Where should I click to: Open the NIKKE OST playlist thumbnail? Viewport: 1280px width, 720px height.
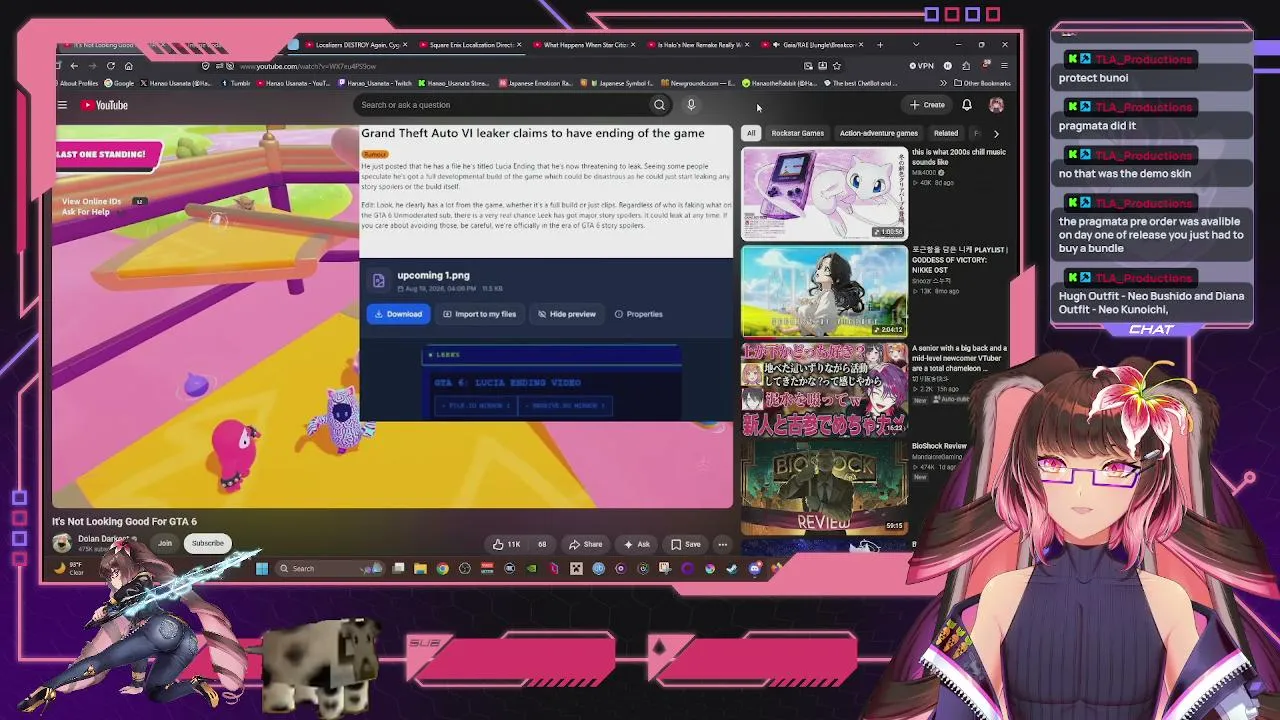pyautogui.click(x=824, y=291)
